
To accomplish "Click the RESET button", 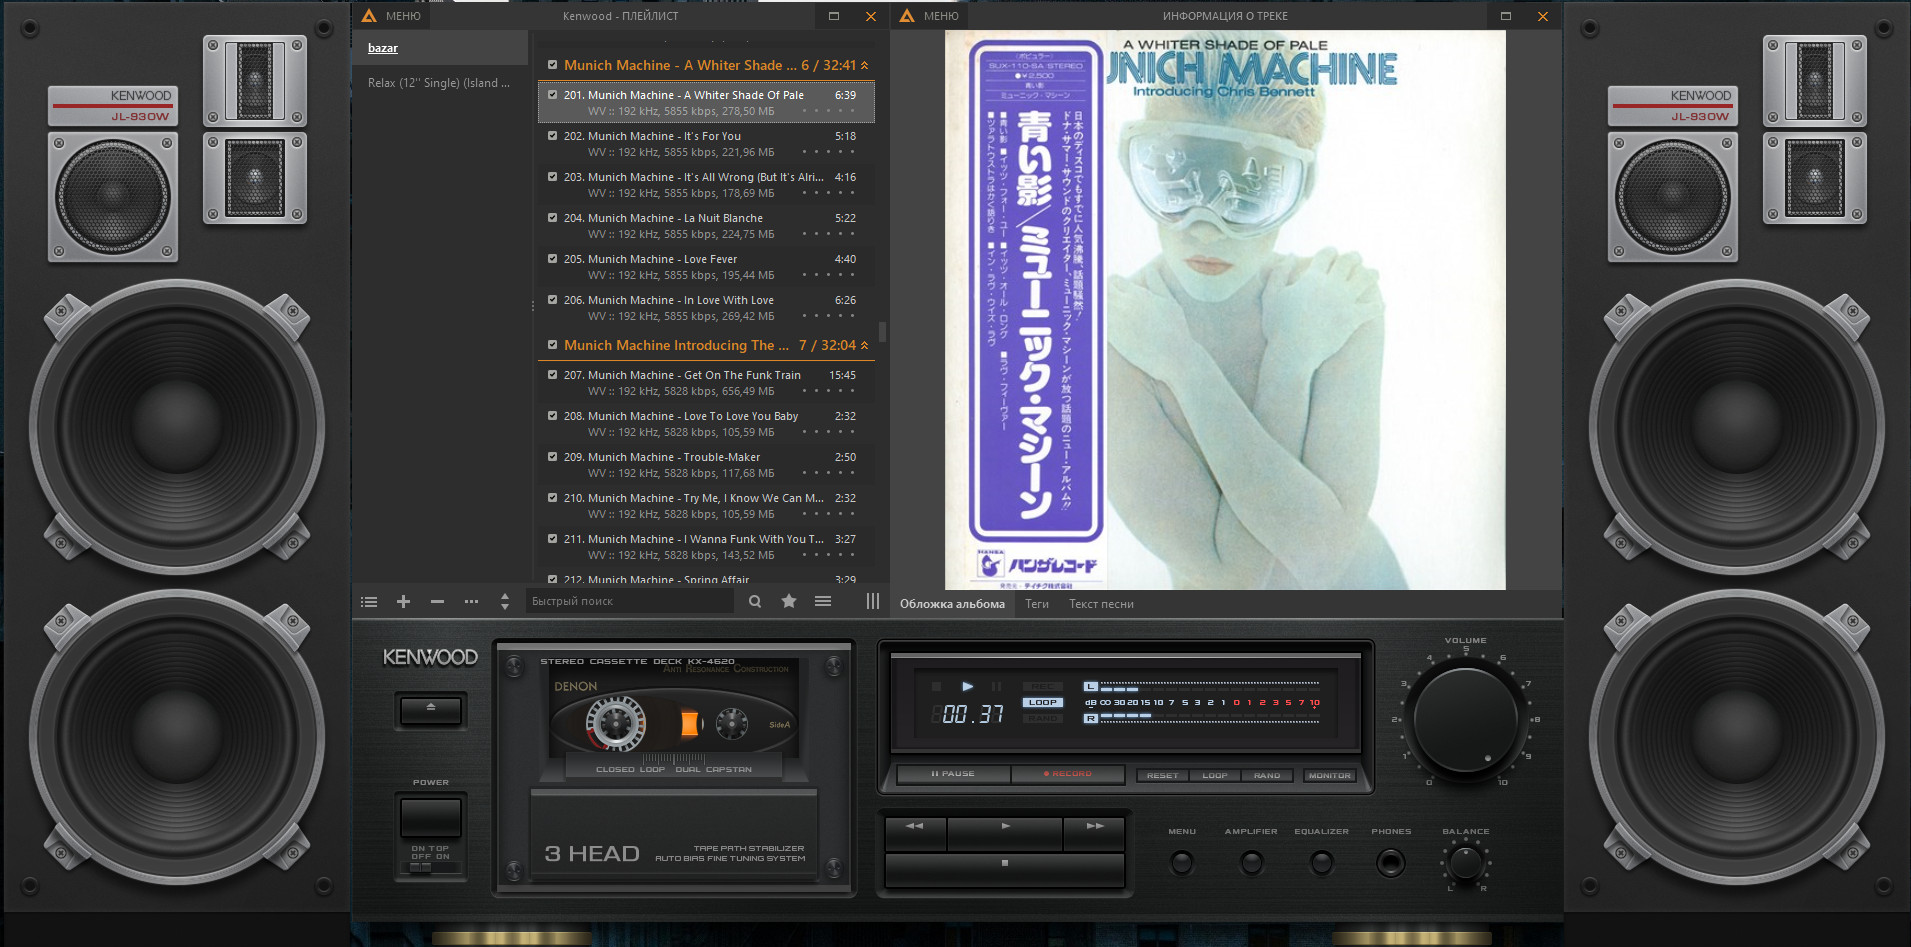I will pos(1162,775).
